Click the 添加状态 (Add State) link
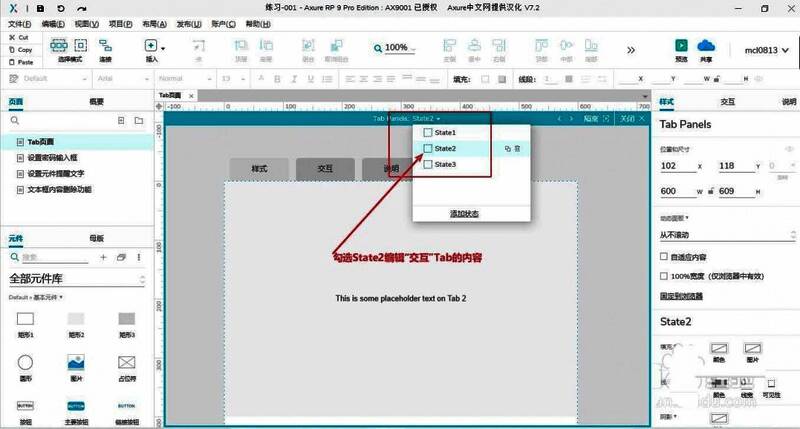 coord(465,214)
